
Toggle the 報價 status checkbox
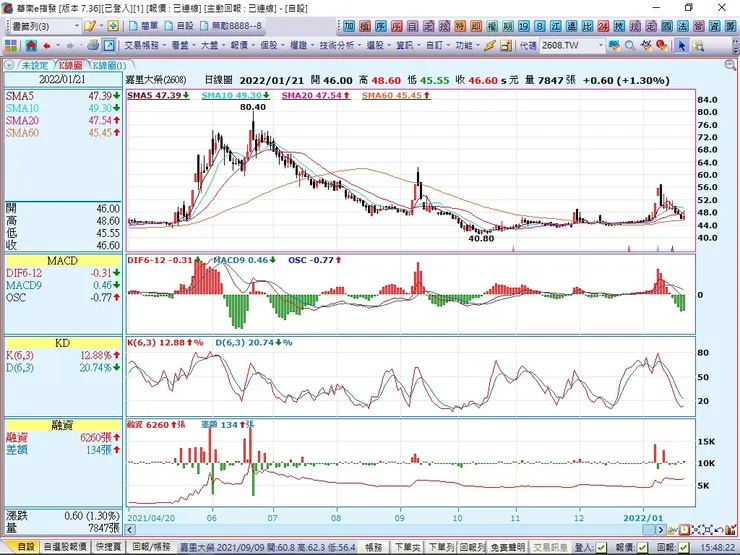(642, 547)
